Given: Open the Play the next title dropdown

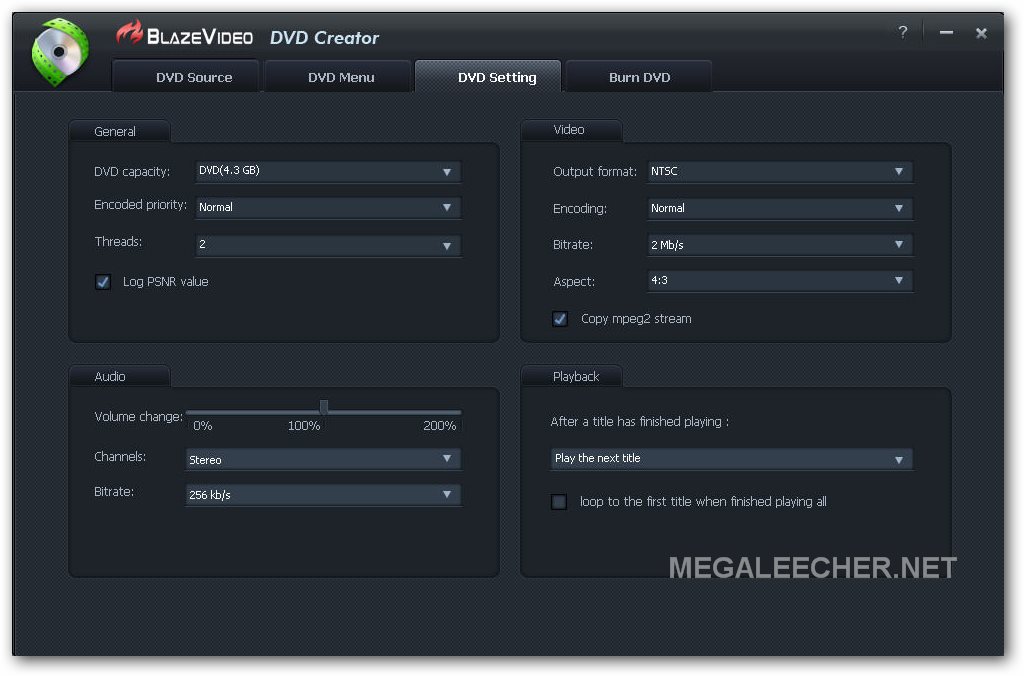Looking at the screenshot, I should [x=732, y=459].
